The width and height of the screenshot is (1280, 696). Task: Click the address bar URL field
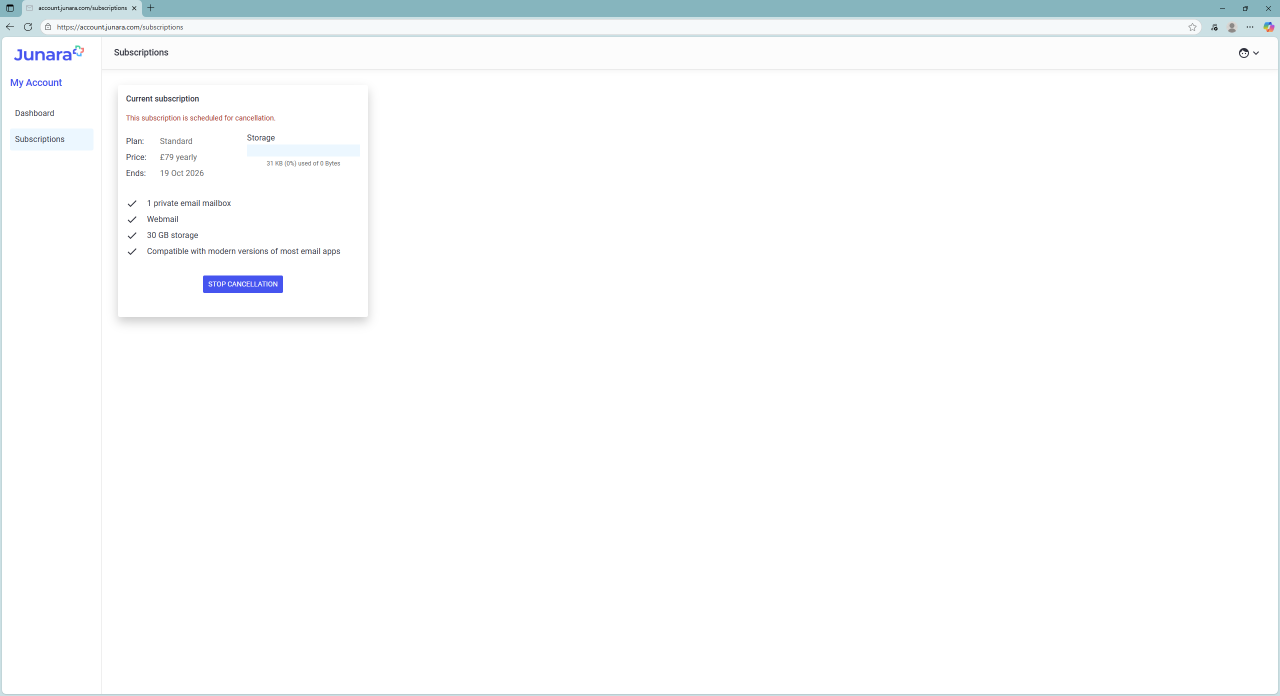click(620, 27)
